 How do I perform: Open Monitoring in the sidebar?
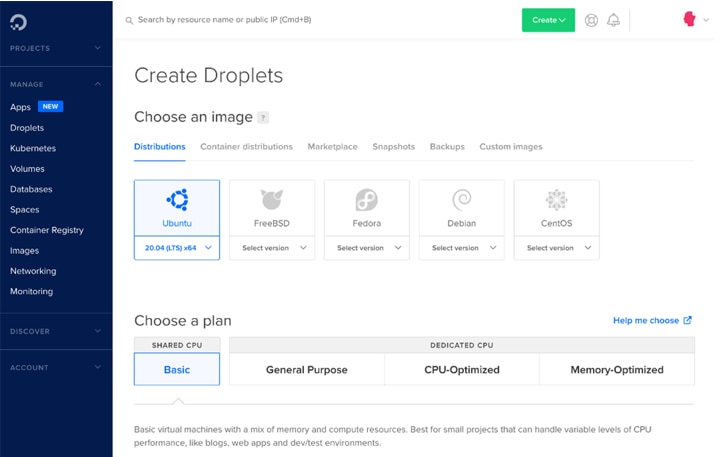point(32,292)
